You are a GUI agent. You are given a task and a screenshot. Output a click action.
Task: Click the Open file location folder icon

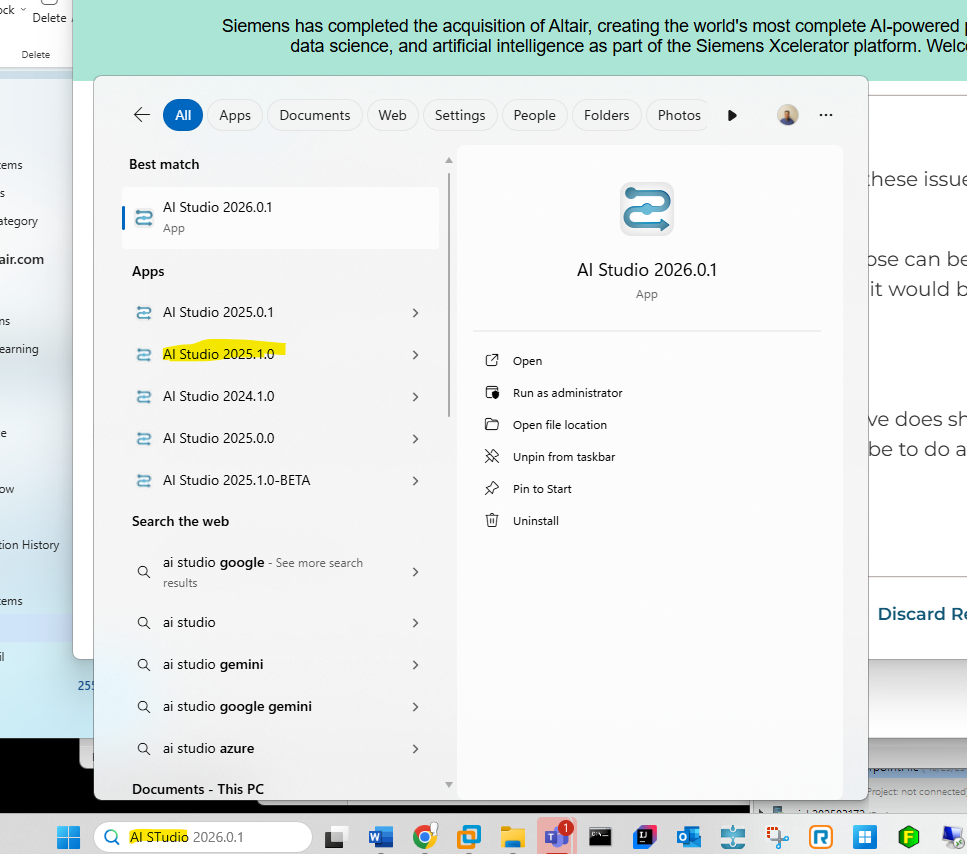coord(492,425)
